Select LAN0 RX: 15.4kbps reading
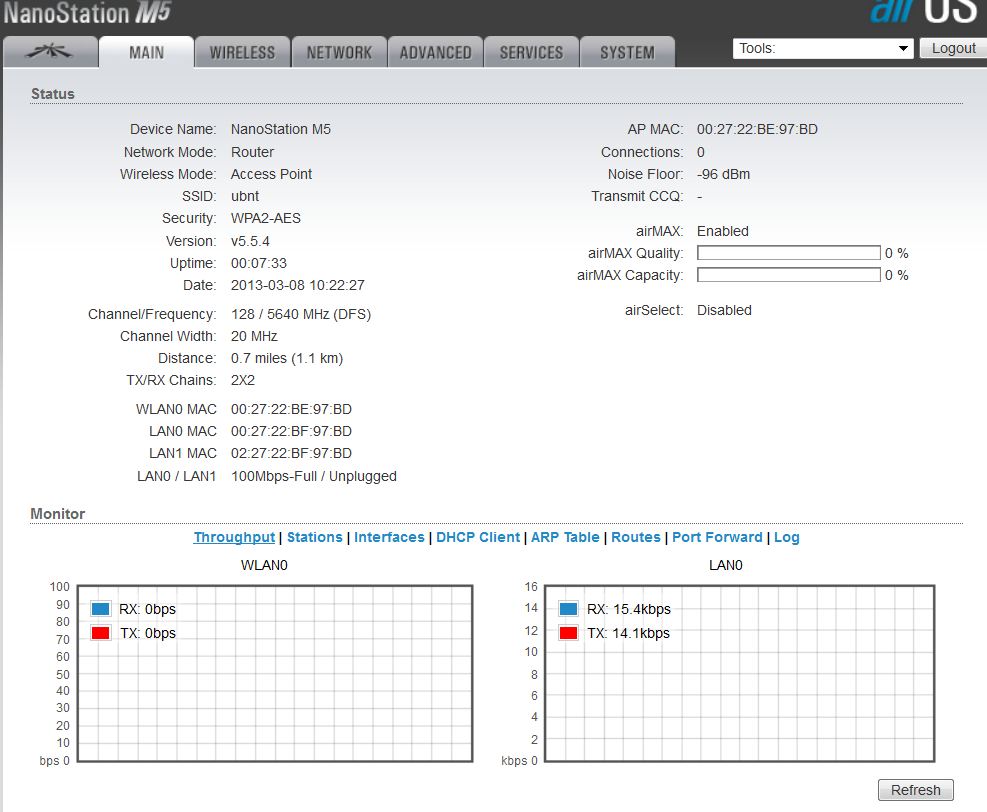The width and height of the screenshot is (987, 812). tap(629, 609)
